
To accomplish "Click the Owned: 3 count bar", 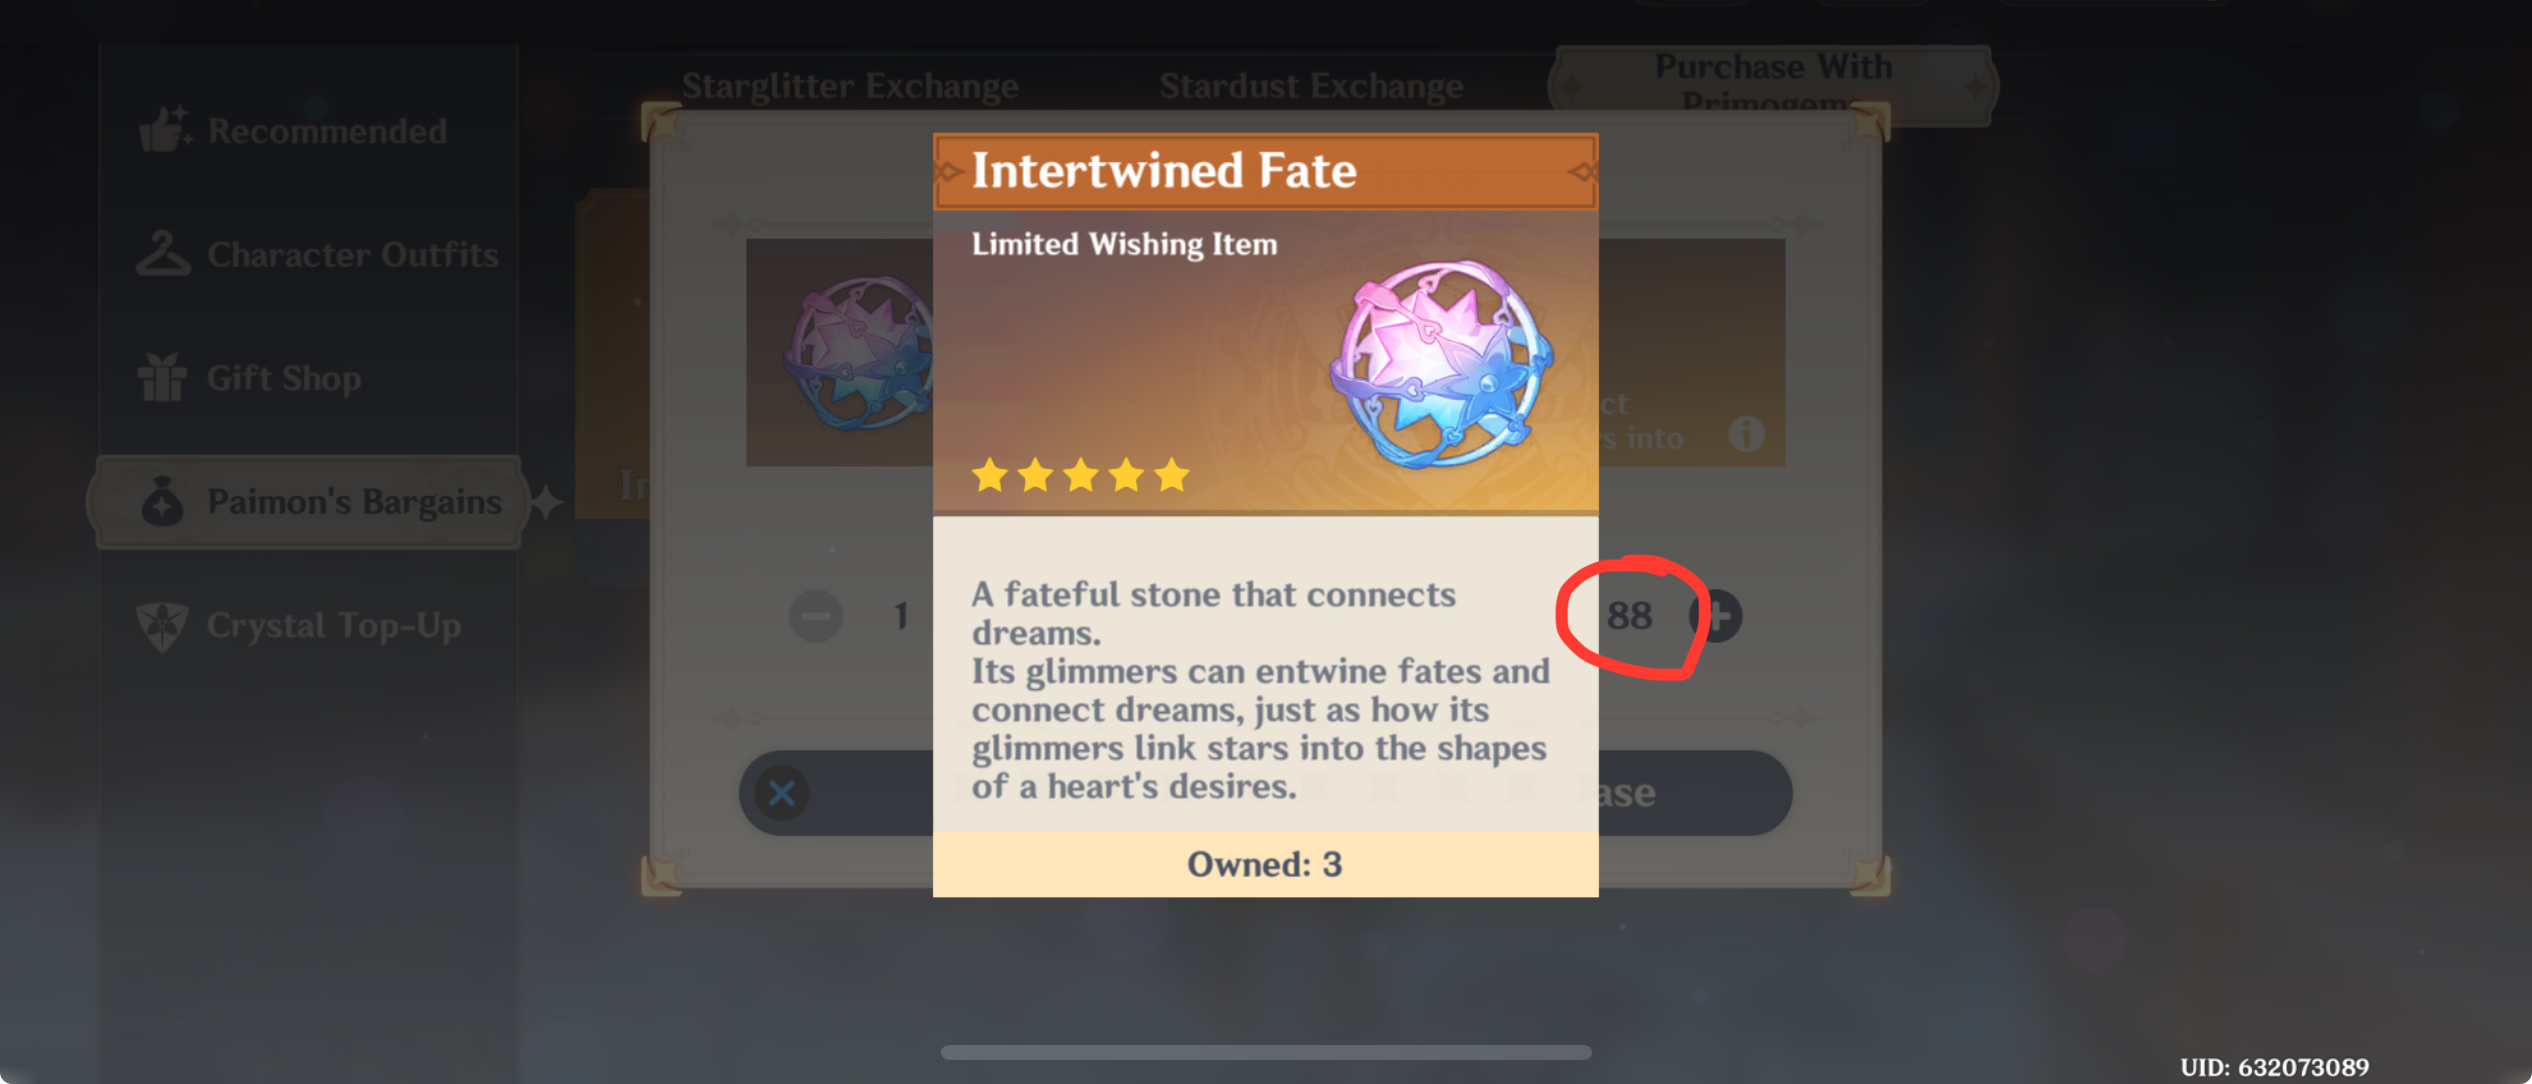I will point(1265,864).
